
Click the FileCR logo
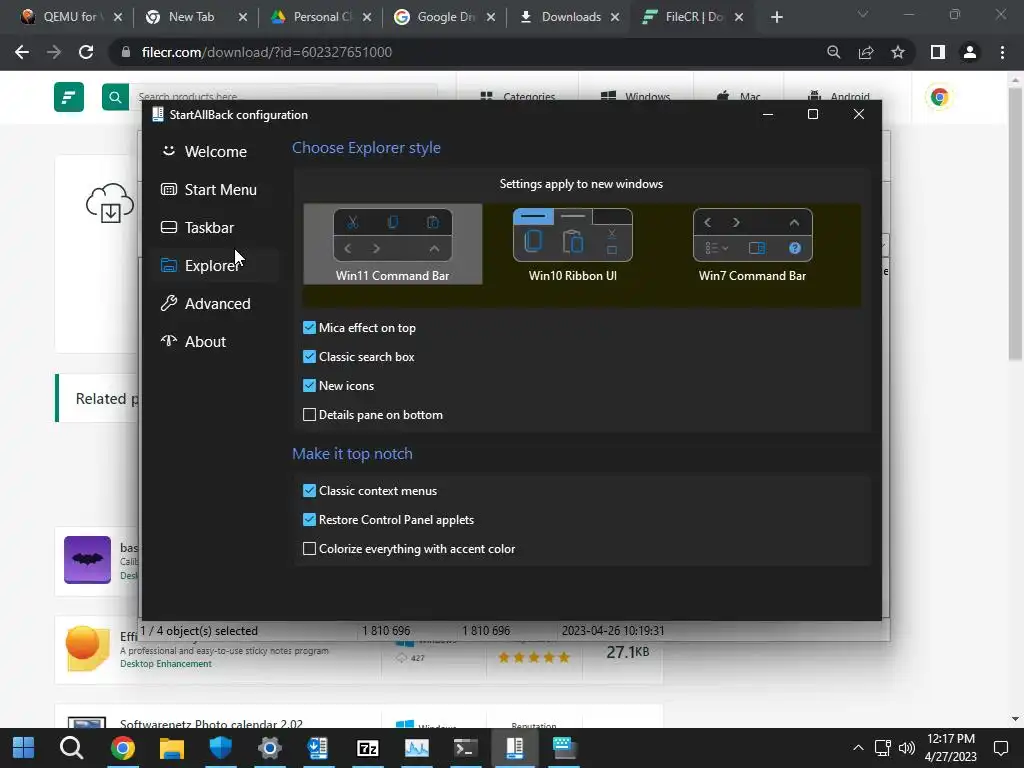point(69,97)
